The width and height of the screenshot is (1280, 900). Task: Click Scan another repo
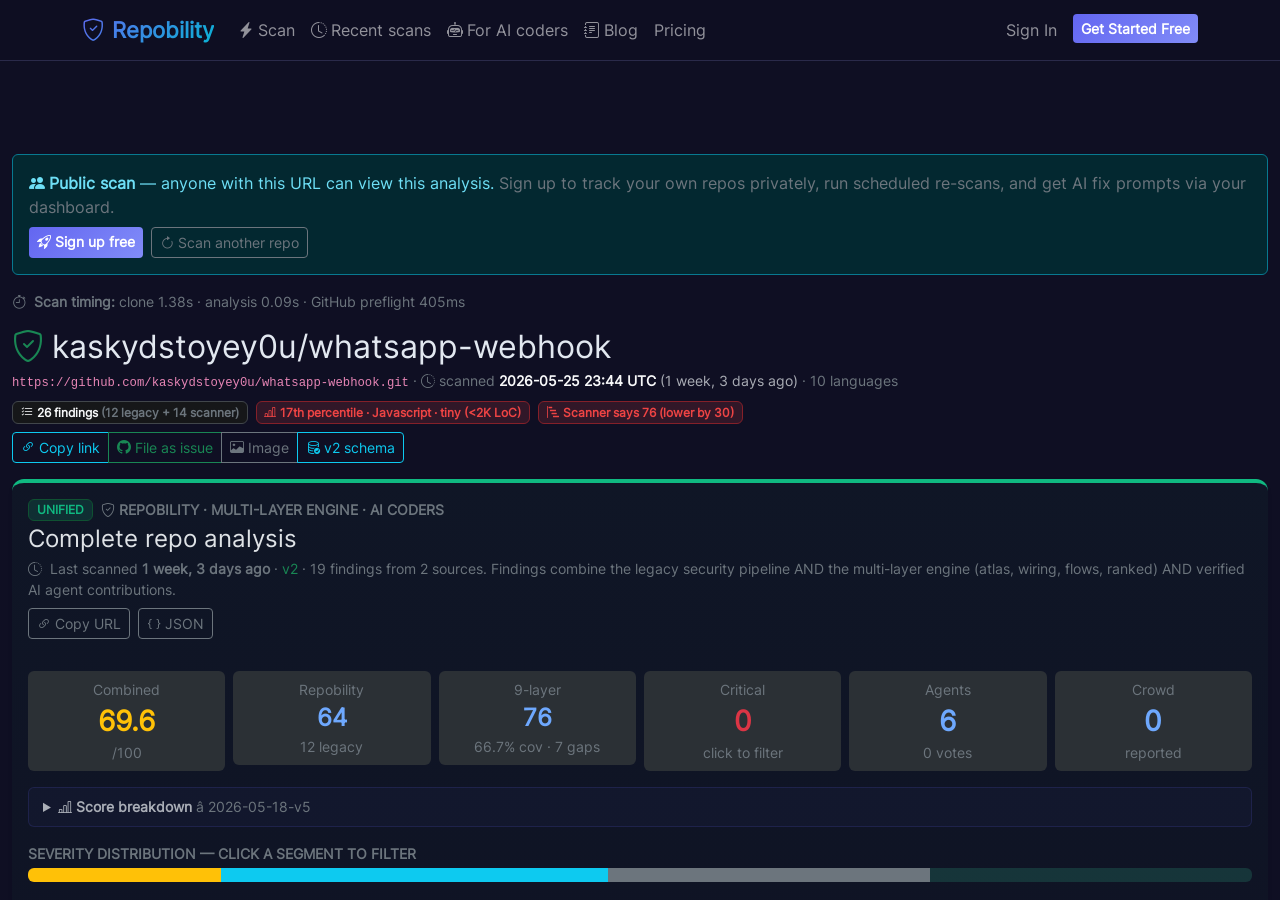[229, 242]
